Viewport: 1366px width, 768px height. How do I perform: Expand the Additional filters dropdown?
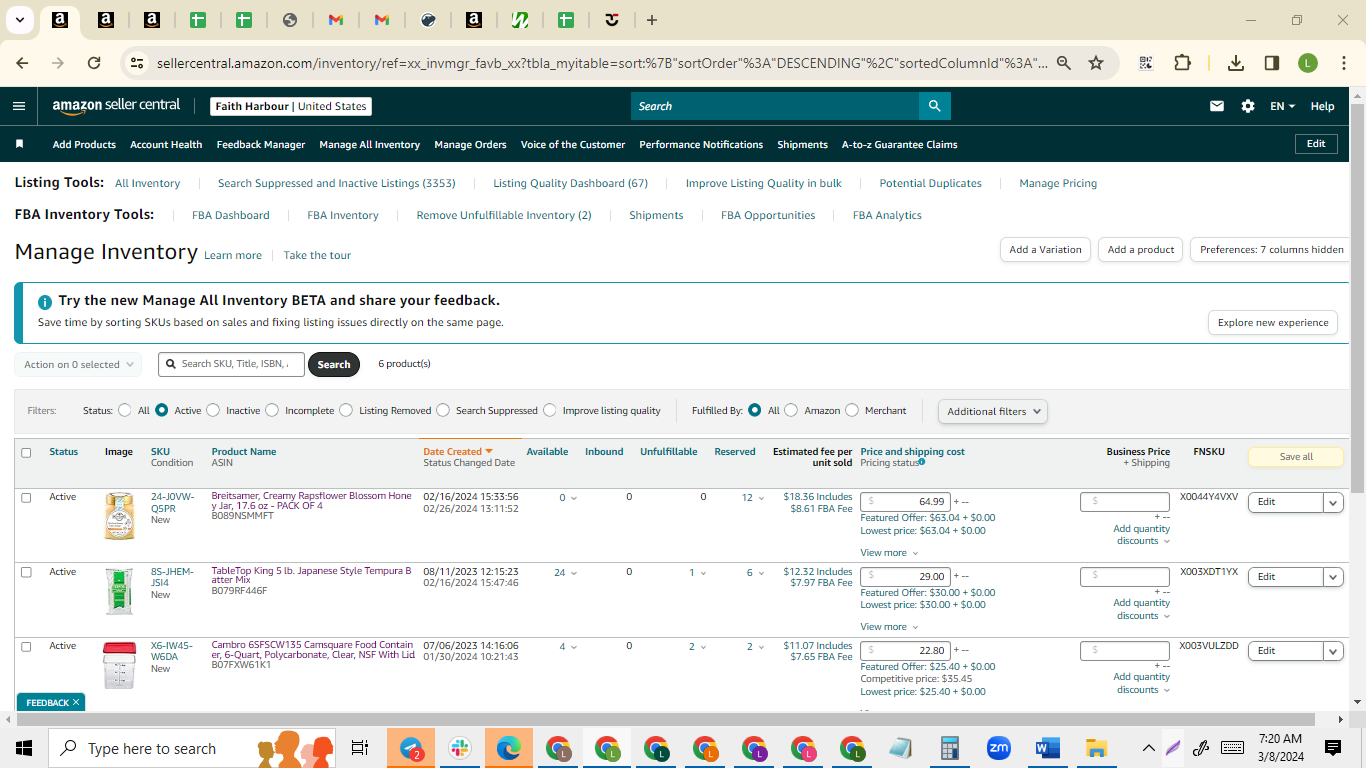[992, 411]
